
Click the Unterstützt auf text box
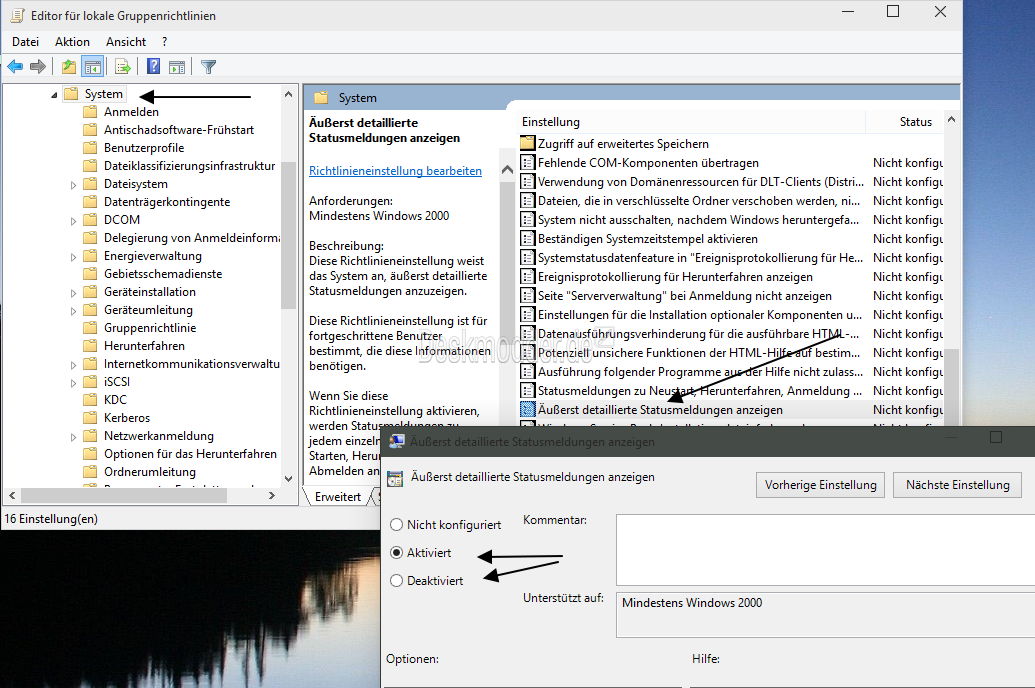pos(825,615)
